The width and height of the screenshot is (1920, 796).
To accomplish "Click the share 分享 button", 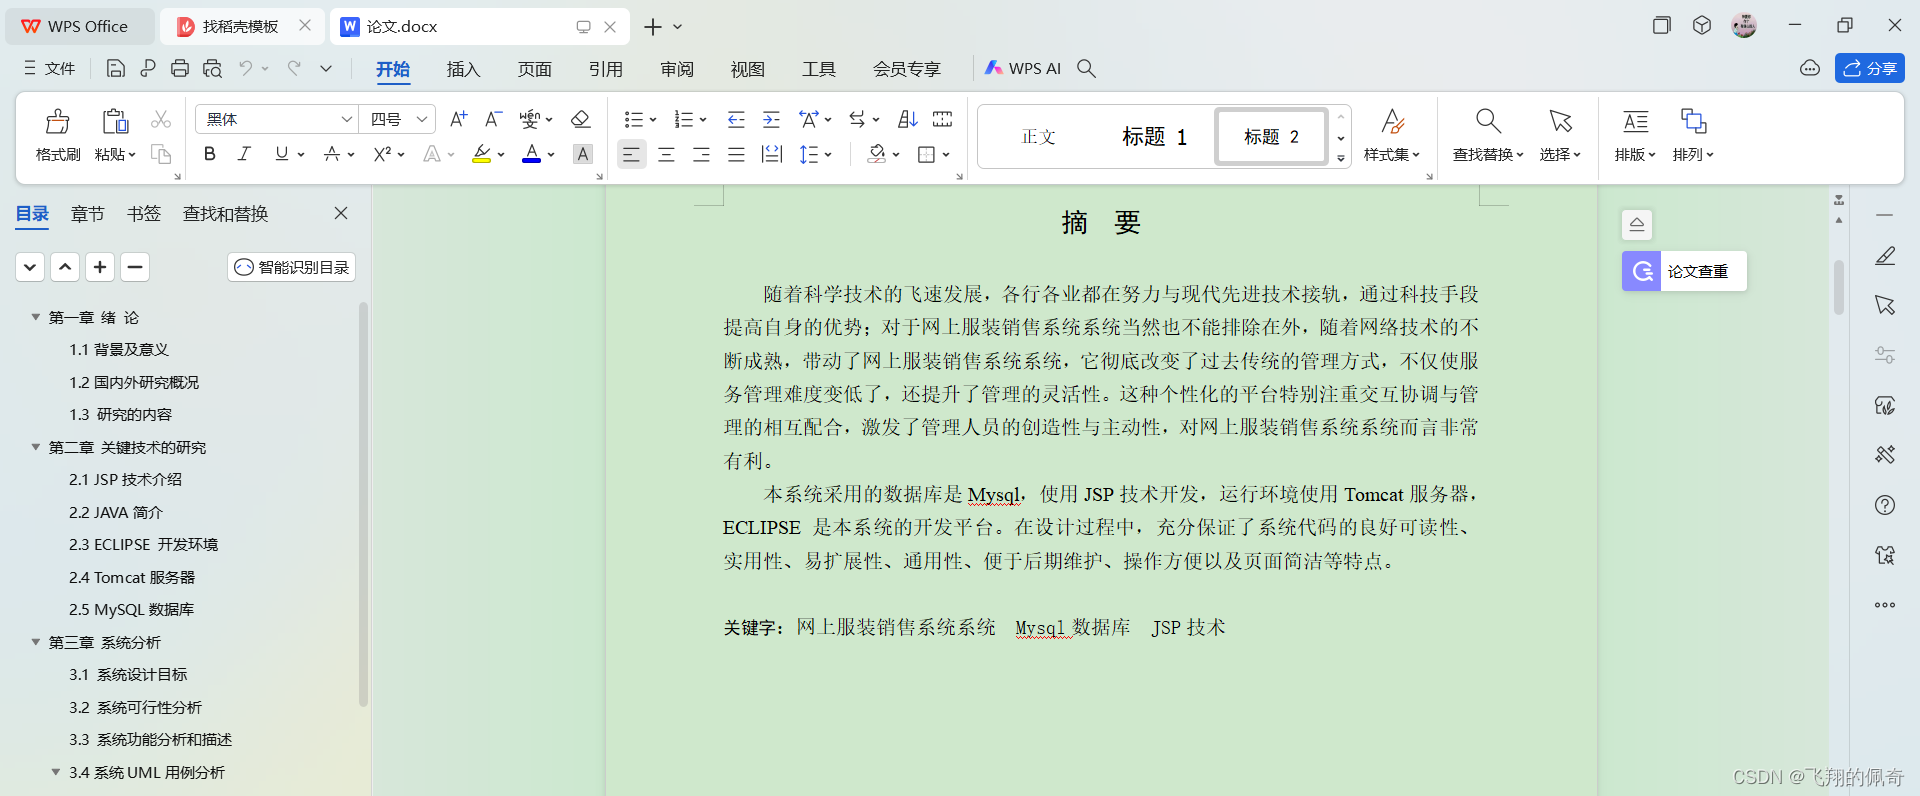I will (1870, 68).
